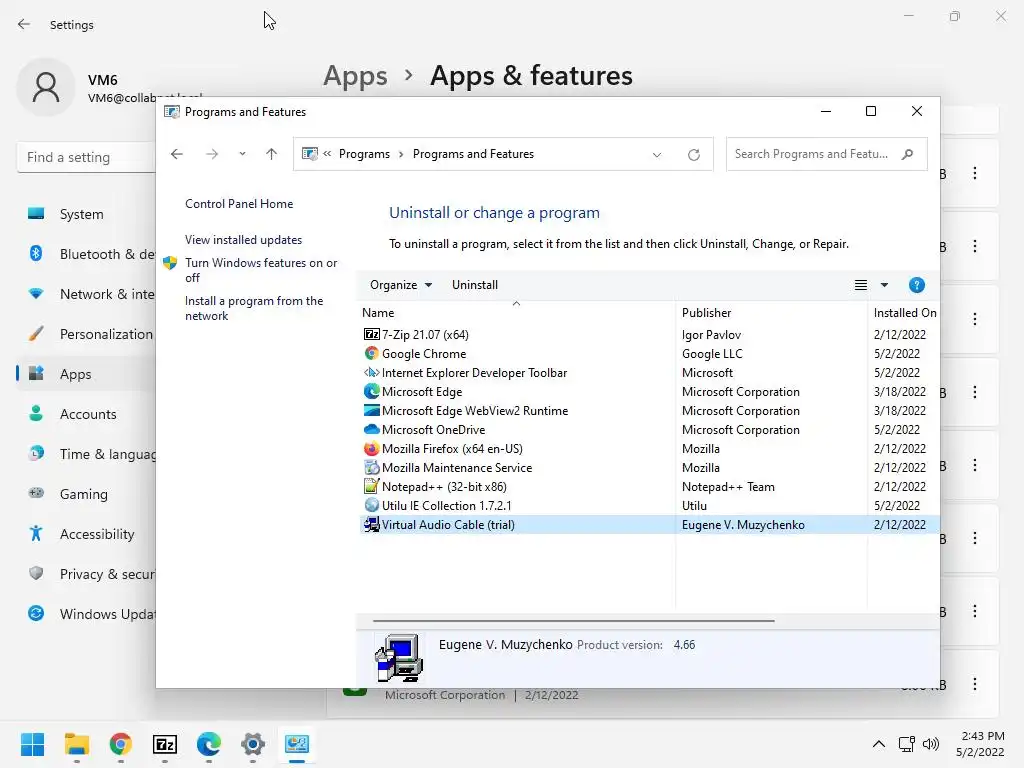Viewport: 1024px width, 768px height.
Task: Select Accounts in Settings sidebar
Action: [x=86, y=414]
